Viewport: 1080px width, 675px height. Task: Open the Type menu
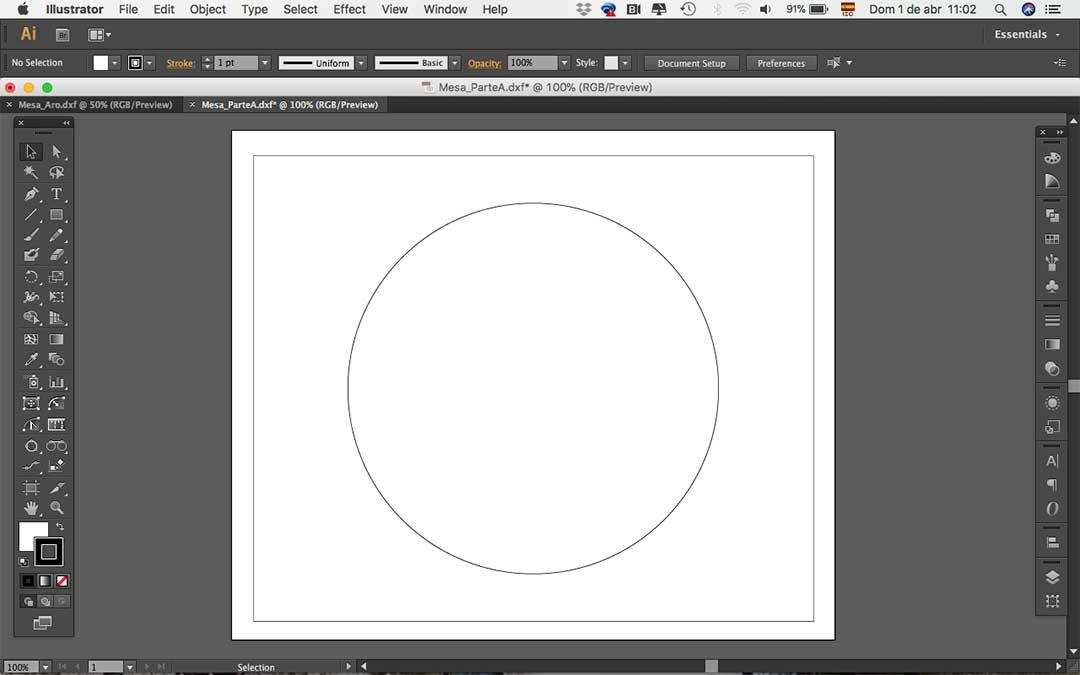pos(254,9)
